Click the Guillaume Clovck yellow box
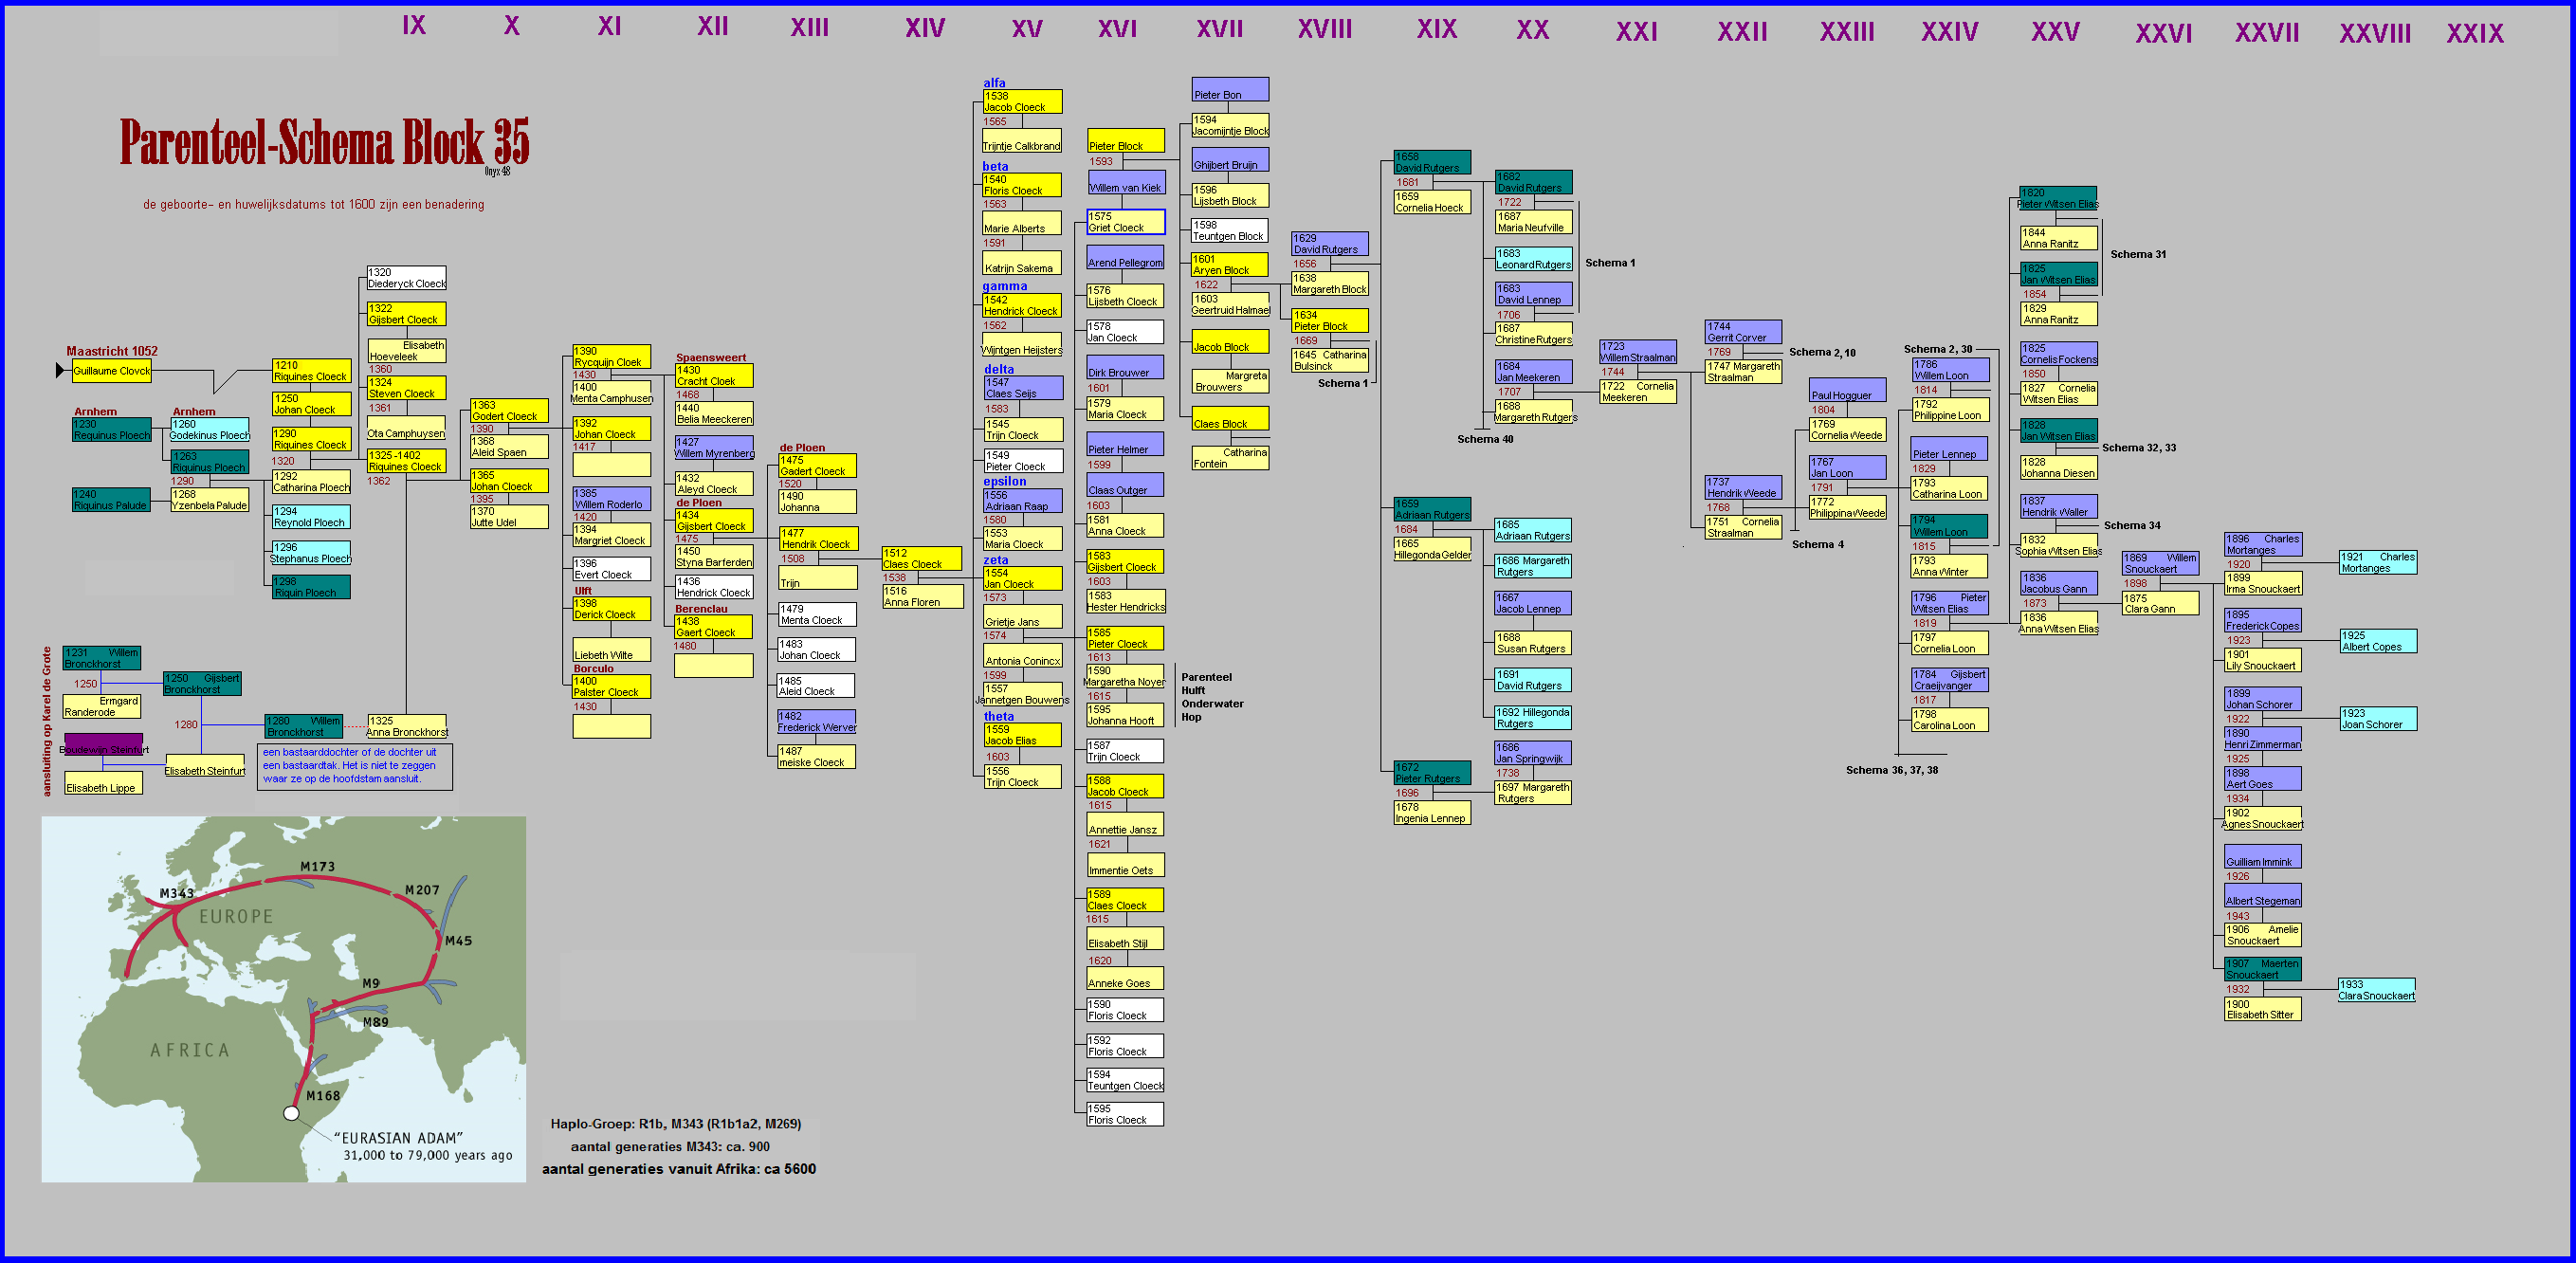The width and height of the screenshot is (2576, 1263). tap(111, 371)
